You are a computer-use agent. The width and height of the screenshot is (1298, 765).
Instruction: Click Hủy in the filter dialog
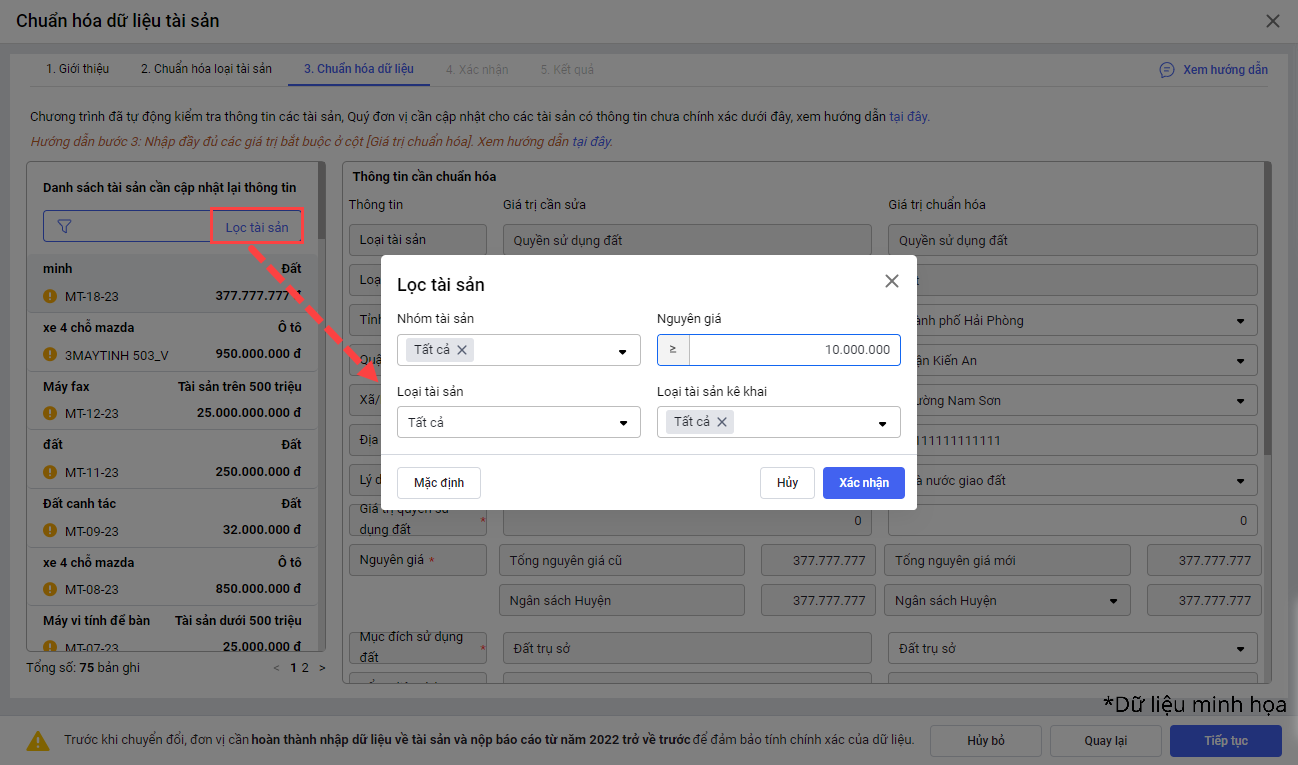tap(787, 483)
